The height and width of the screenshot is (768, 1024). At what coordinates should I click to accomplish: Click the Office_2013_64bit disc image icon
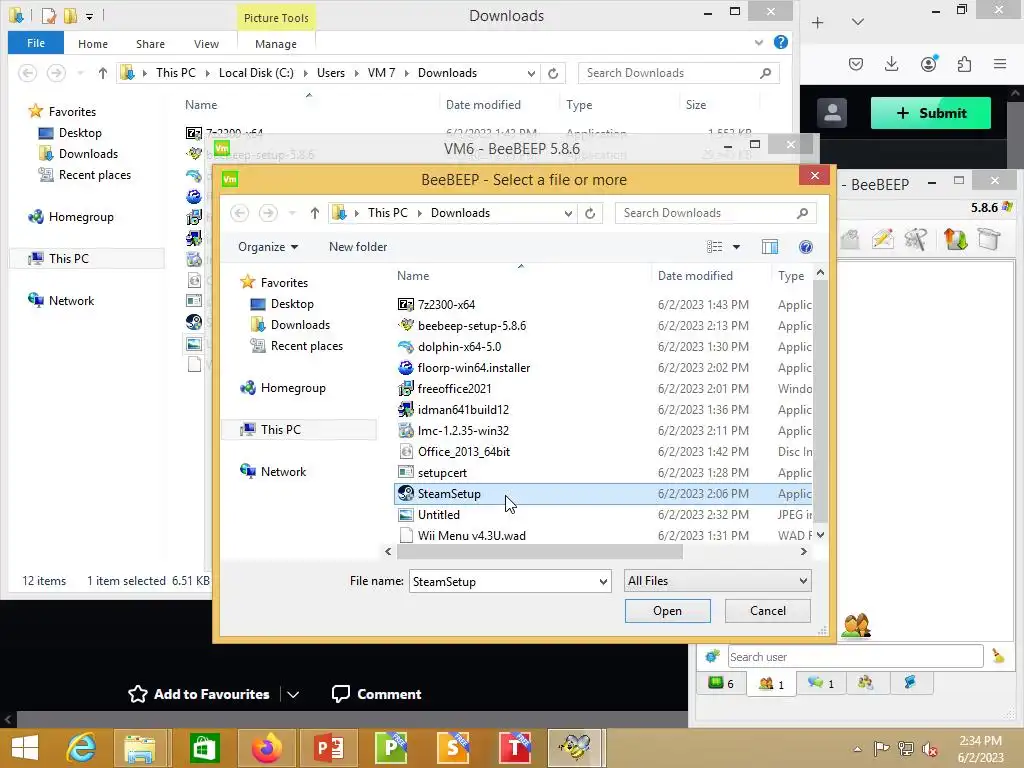point(406,451)
